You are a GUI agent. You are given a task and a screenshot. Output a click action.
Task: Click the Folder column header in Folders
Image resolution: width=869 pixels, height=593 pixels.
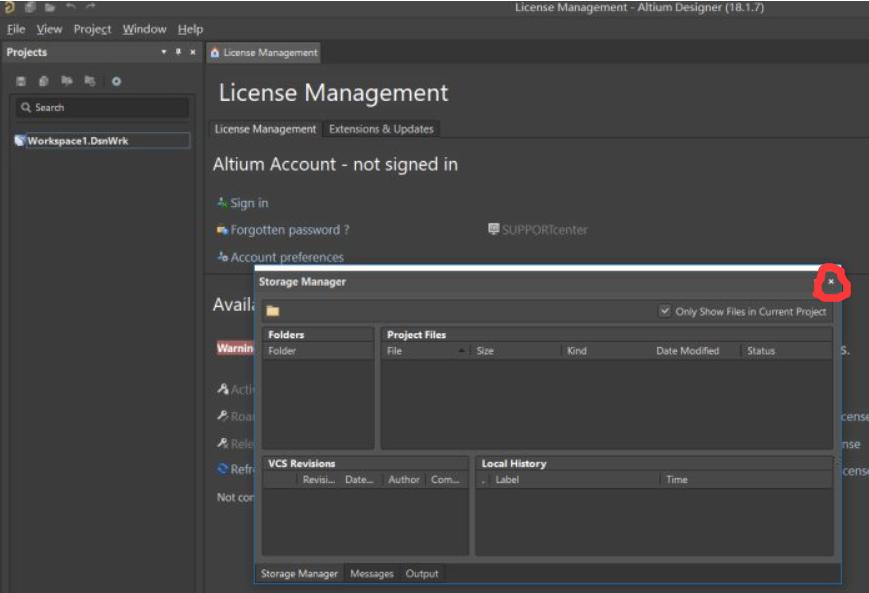click(318, 350)
